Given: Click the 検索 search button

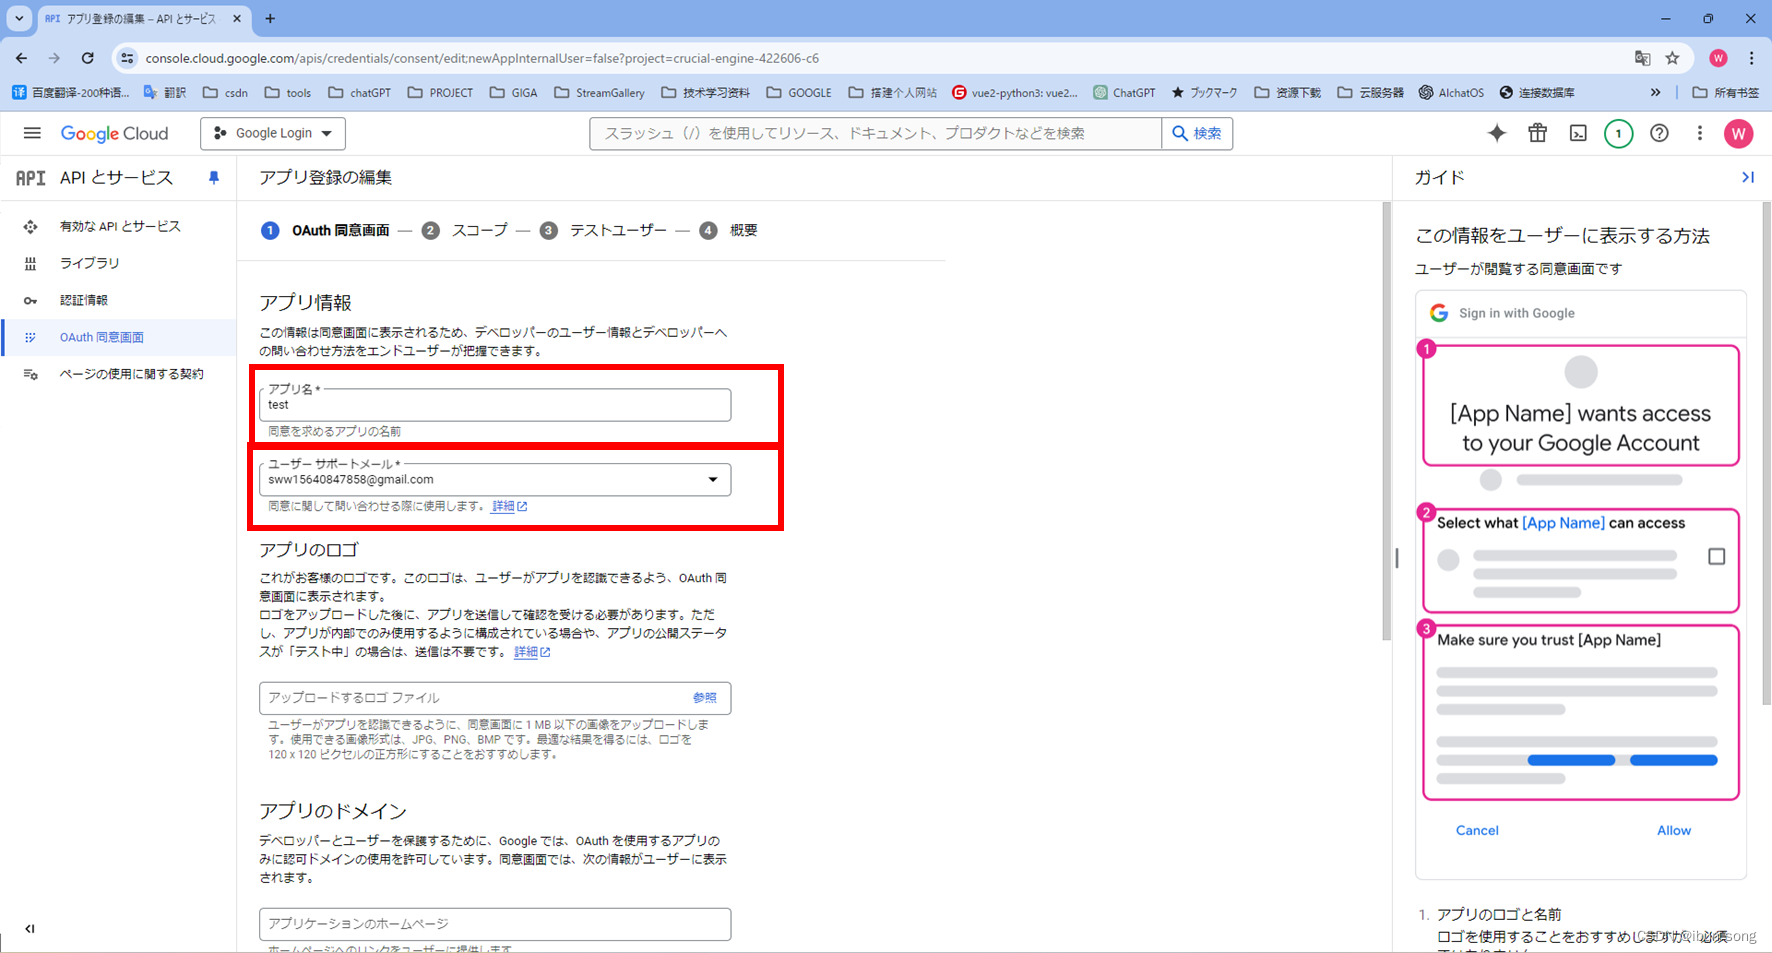Looking at the screenshot, I should (1197, 133).
